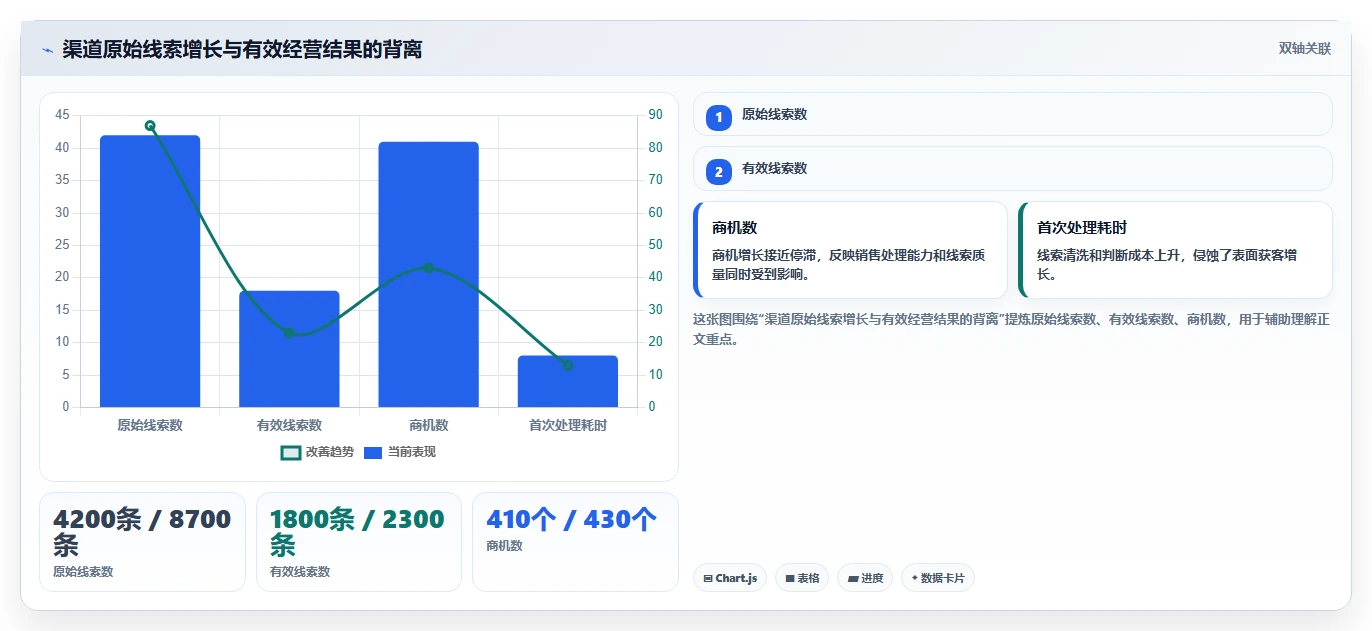The height and width of the screenshot is (631, 1372).
Task: Click the trend line point above 商机数
Action: [x=428, y=268]
